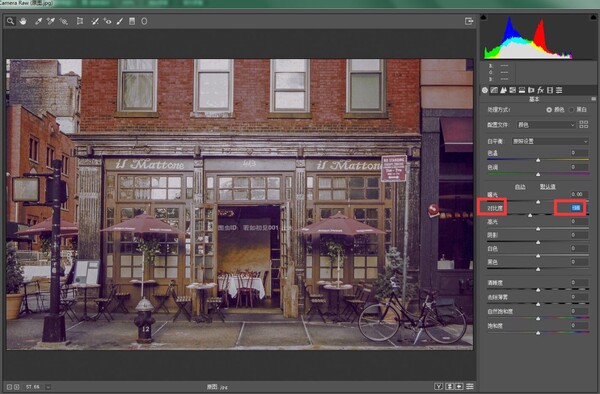Image resolution: width=600 pixels, height=394 pixels.
Task: Click the highlighted 对比度 contrast value field
Action: pyautogui.click(x=576, y=208)
